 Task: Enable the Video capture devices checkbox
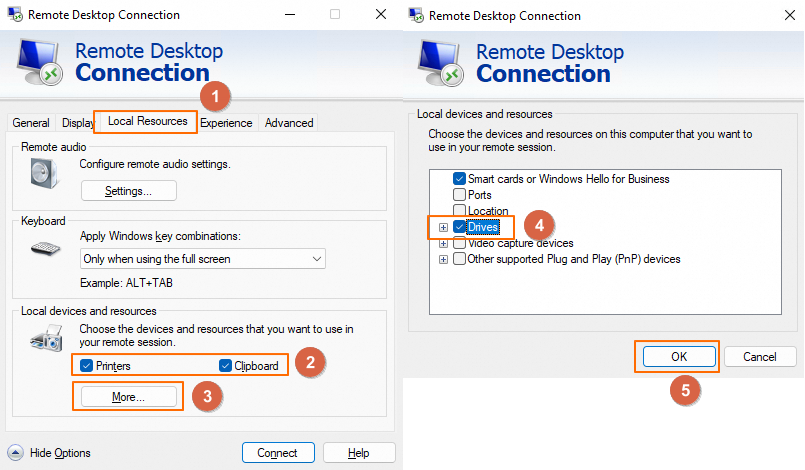[x=459, y=243]
